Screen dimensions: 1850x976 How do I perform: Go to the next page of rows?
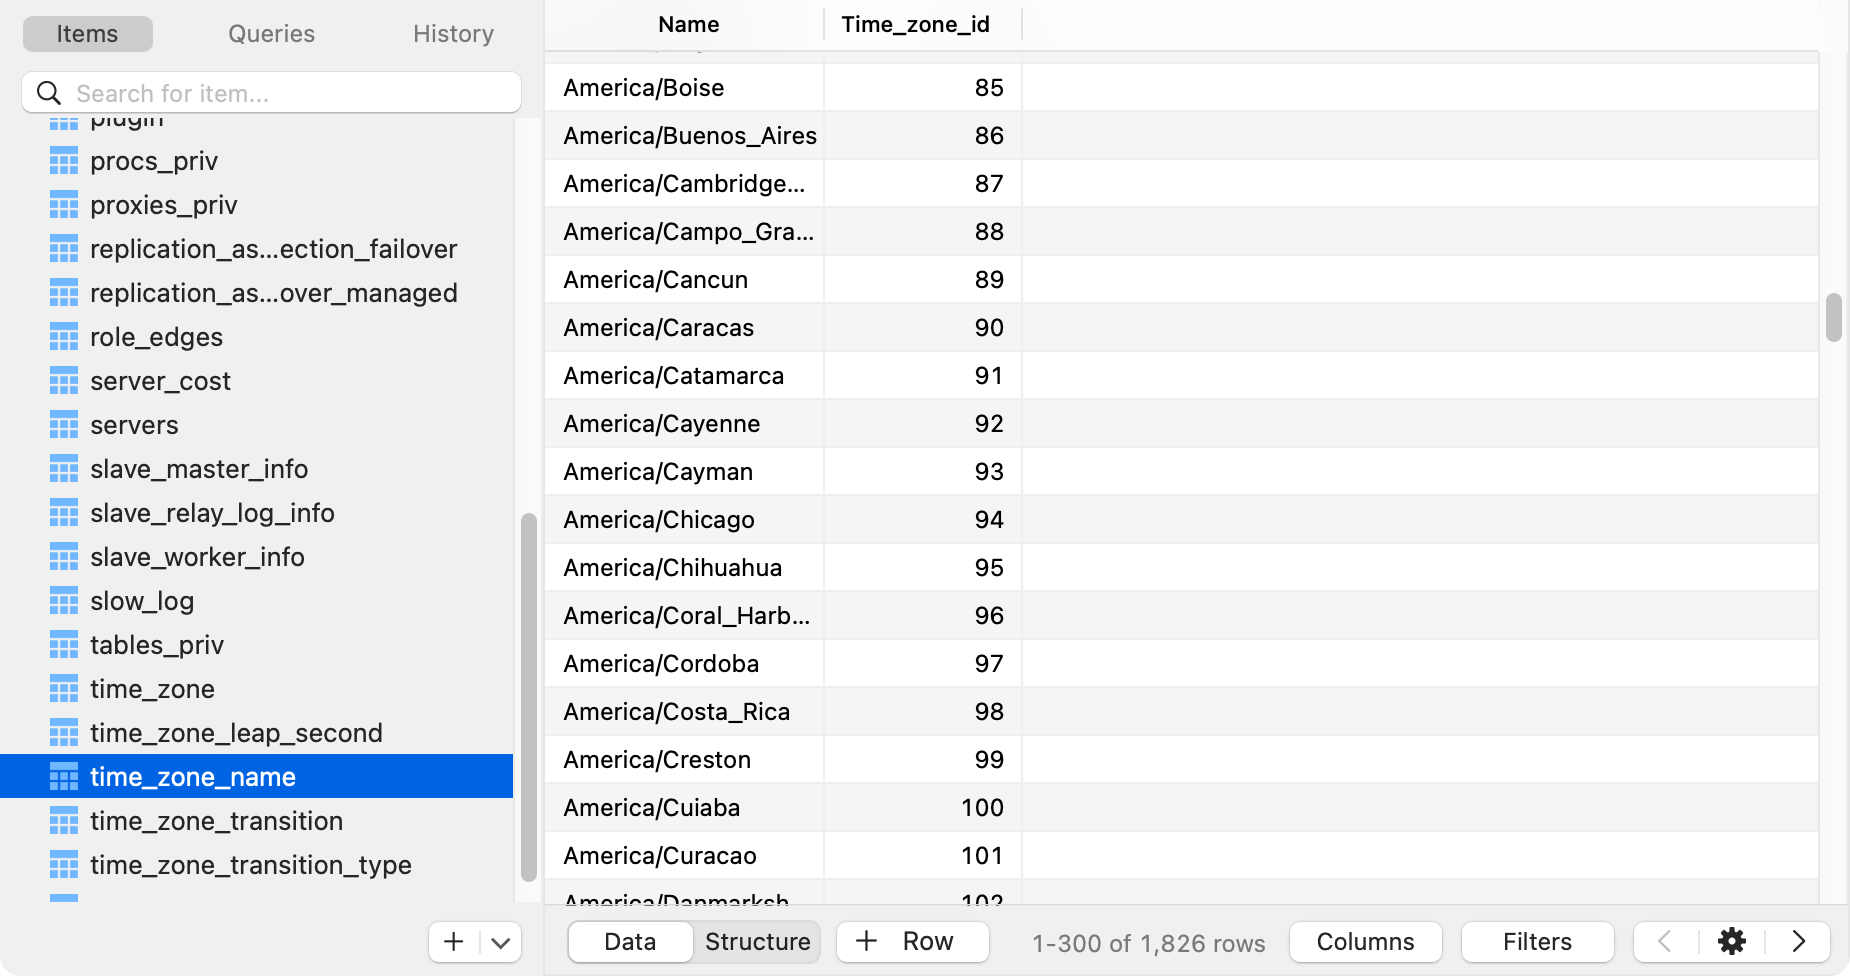1799,942
